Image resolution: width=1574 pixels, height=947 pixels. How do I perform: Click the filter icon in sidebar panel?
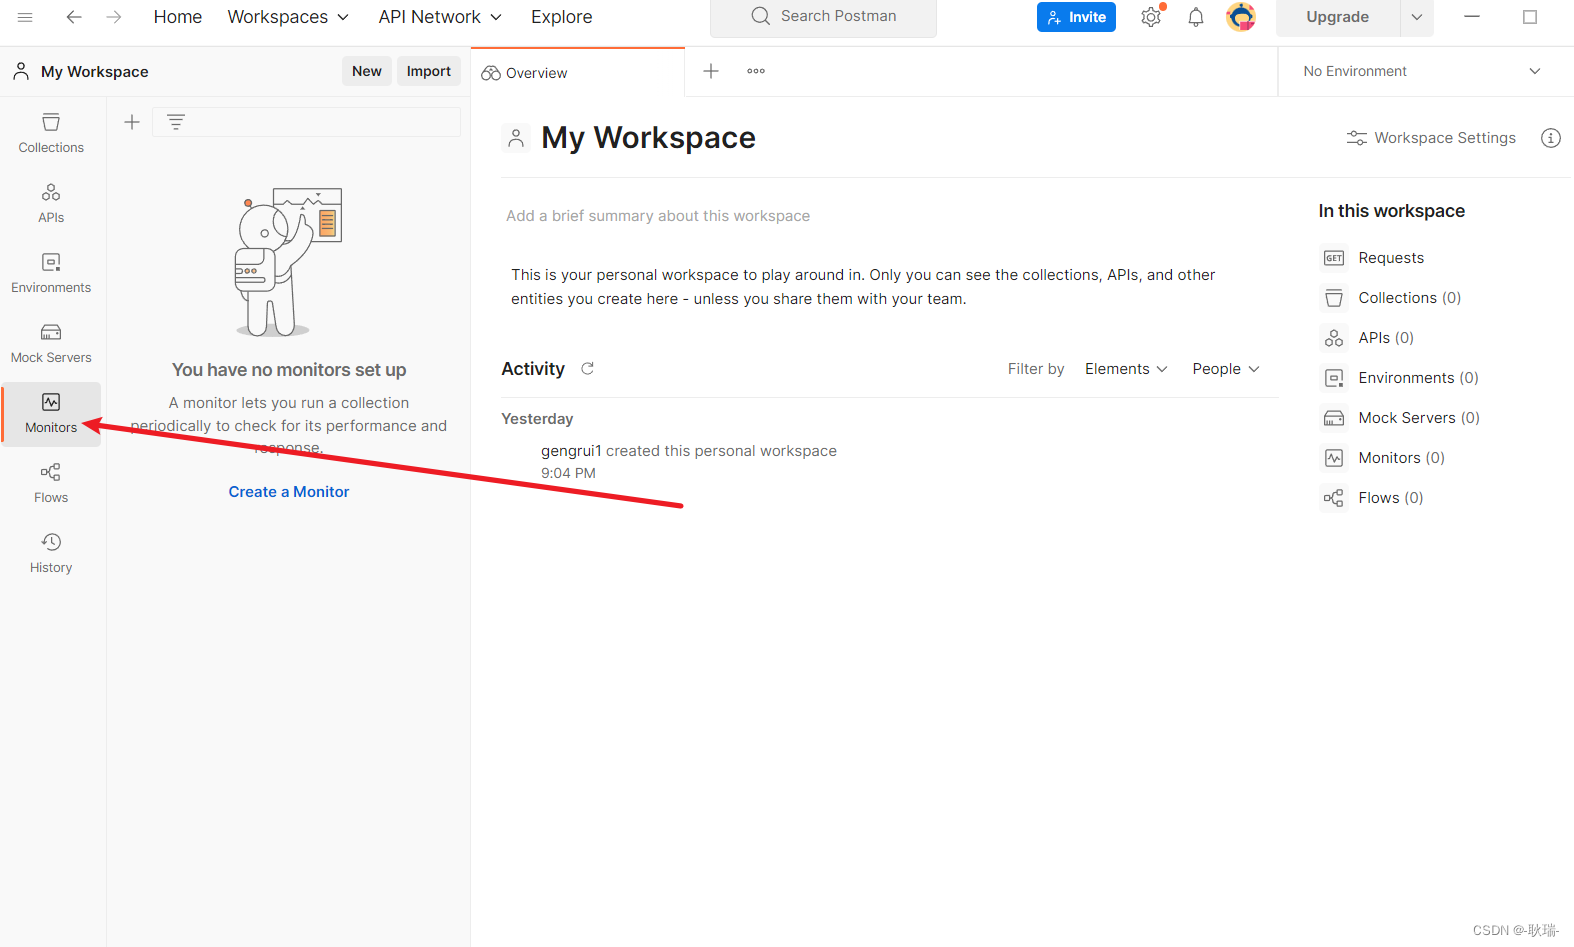(x=176, y=122)
